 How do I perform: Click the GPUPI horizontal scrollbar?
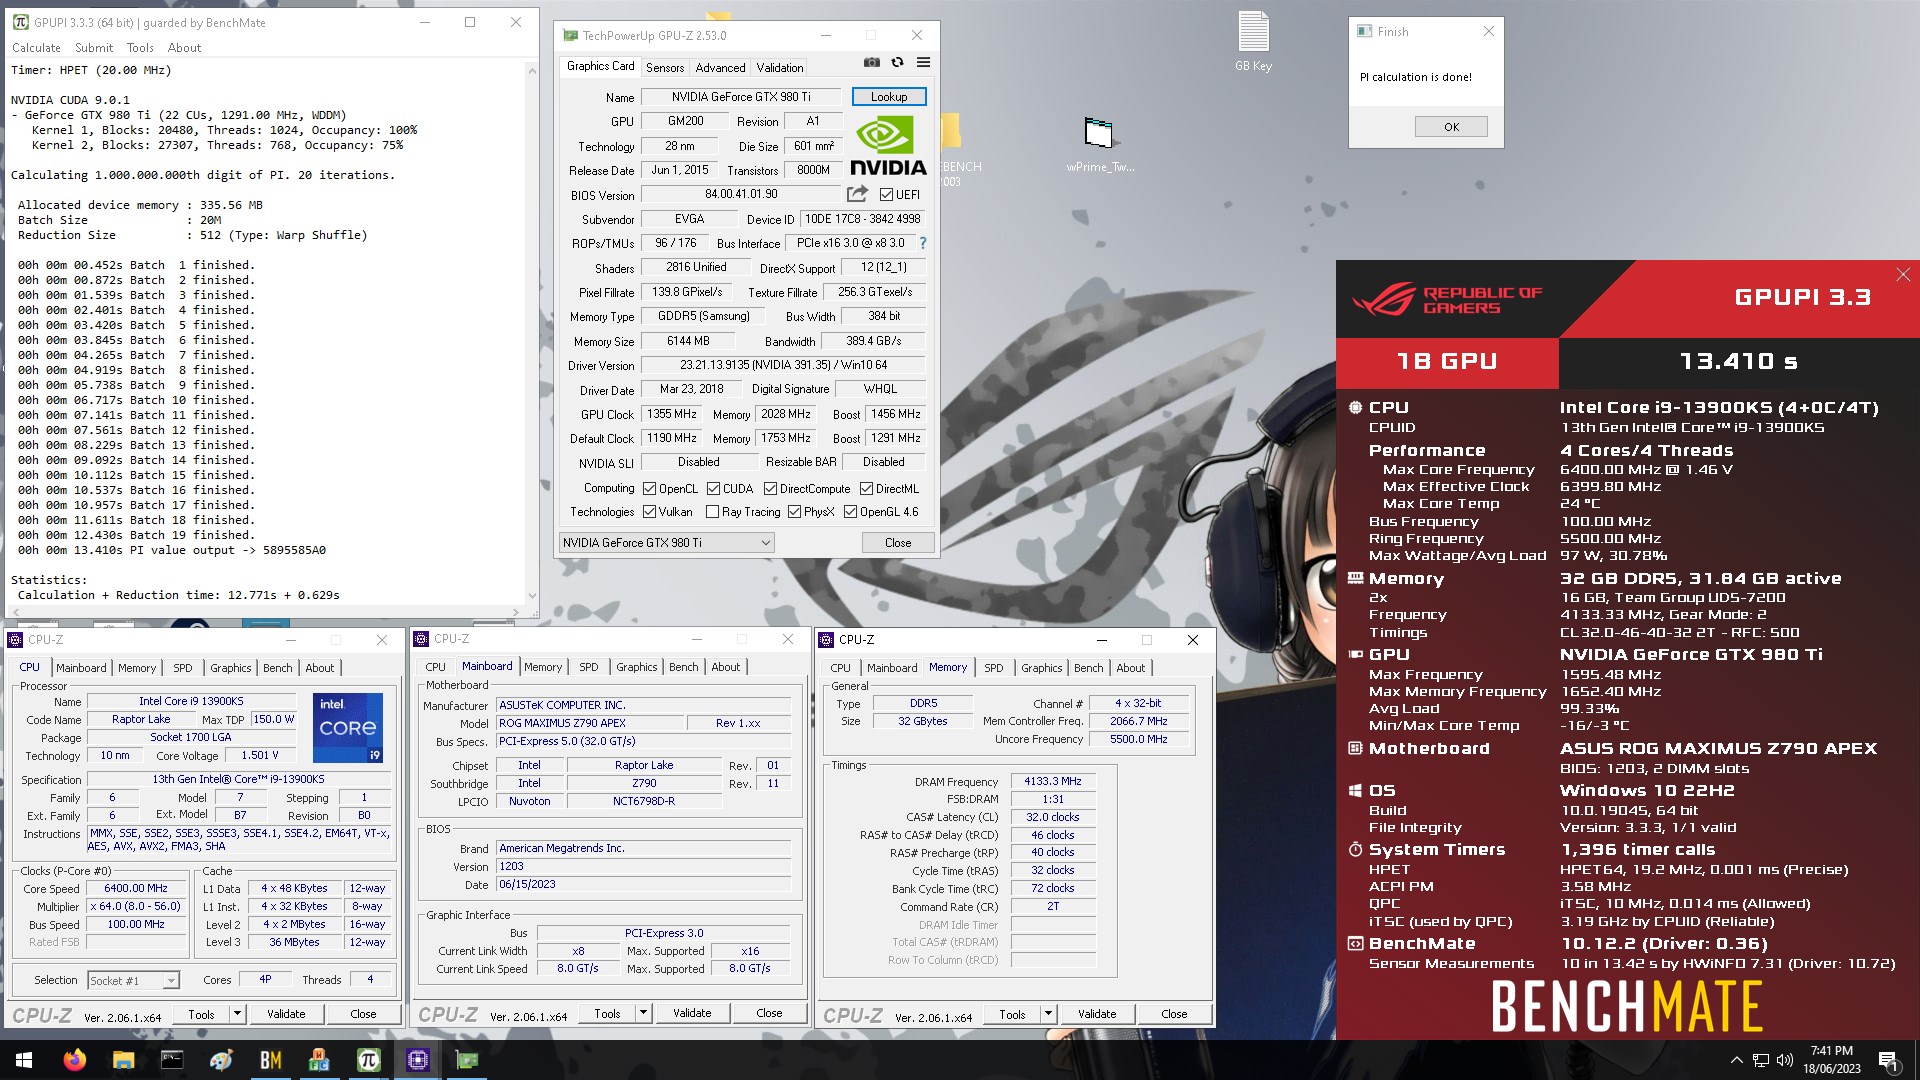[x=267, y=611]
